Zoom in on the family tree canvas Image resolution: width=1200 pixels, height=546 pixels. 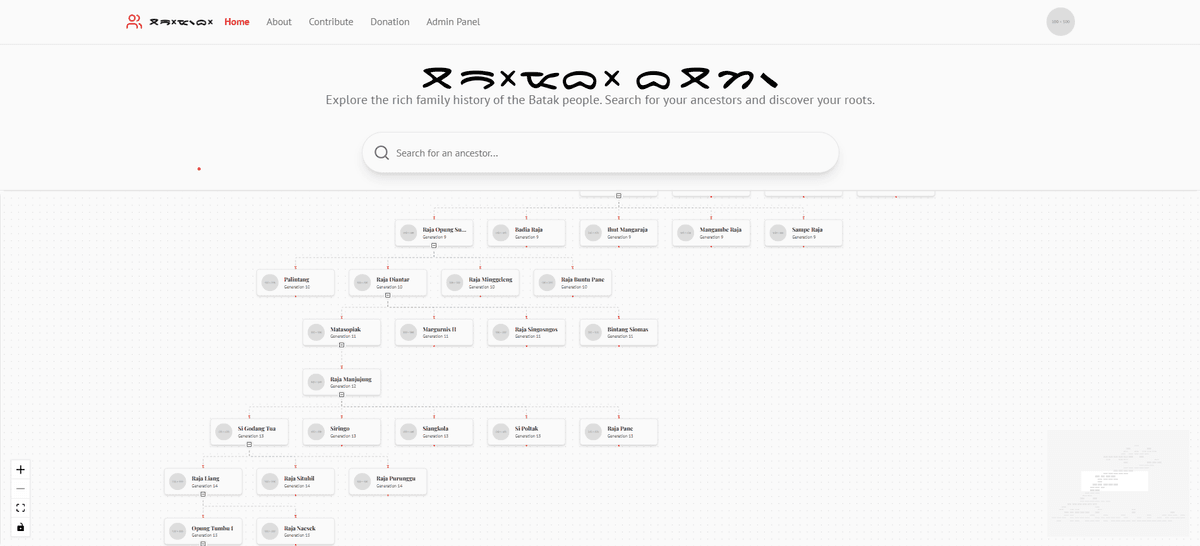(x=20, y=469)
